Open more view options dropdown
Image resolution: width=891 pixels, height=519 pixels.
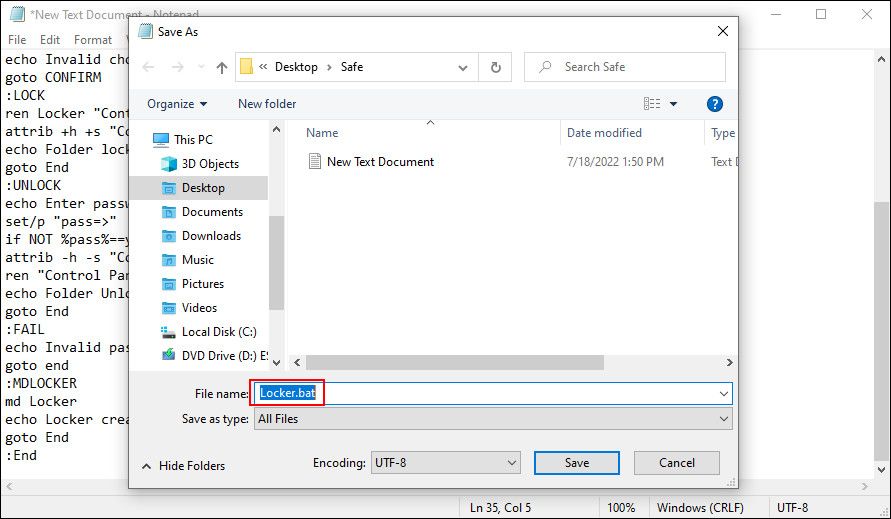pyautogui.click(x=673, y=104)
